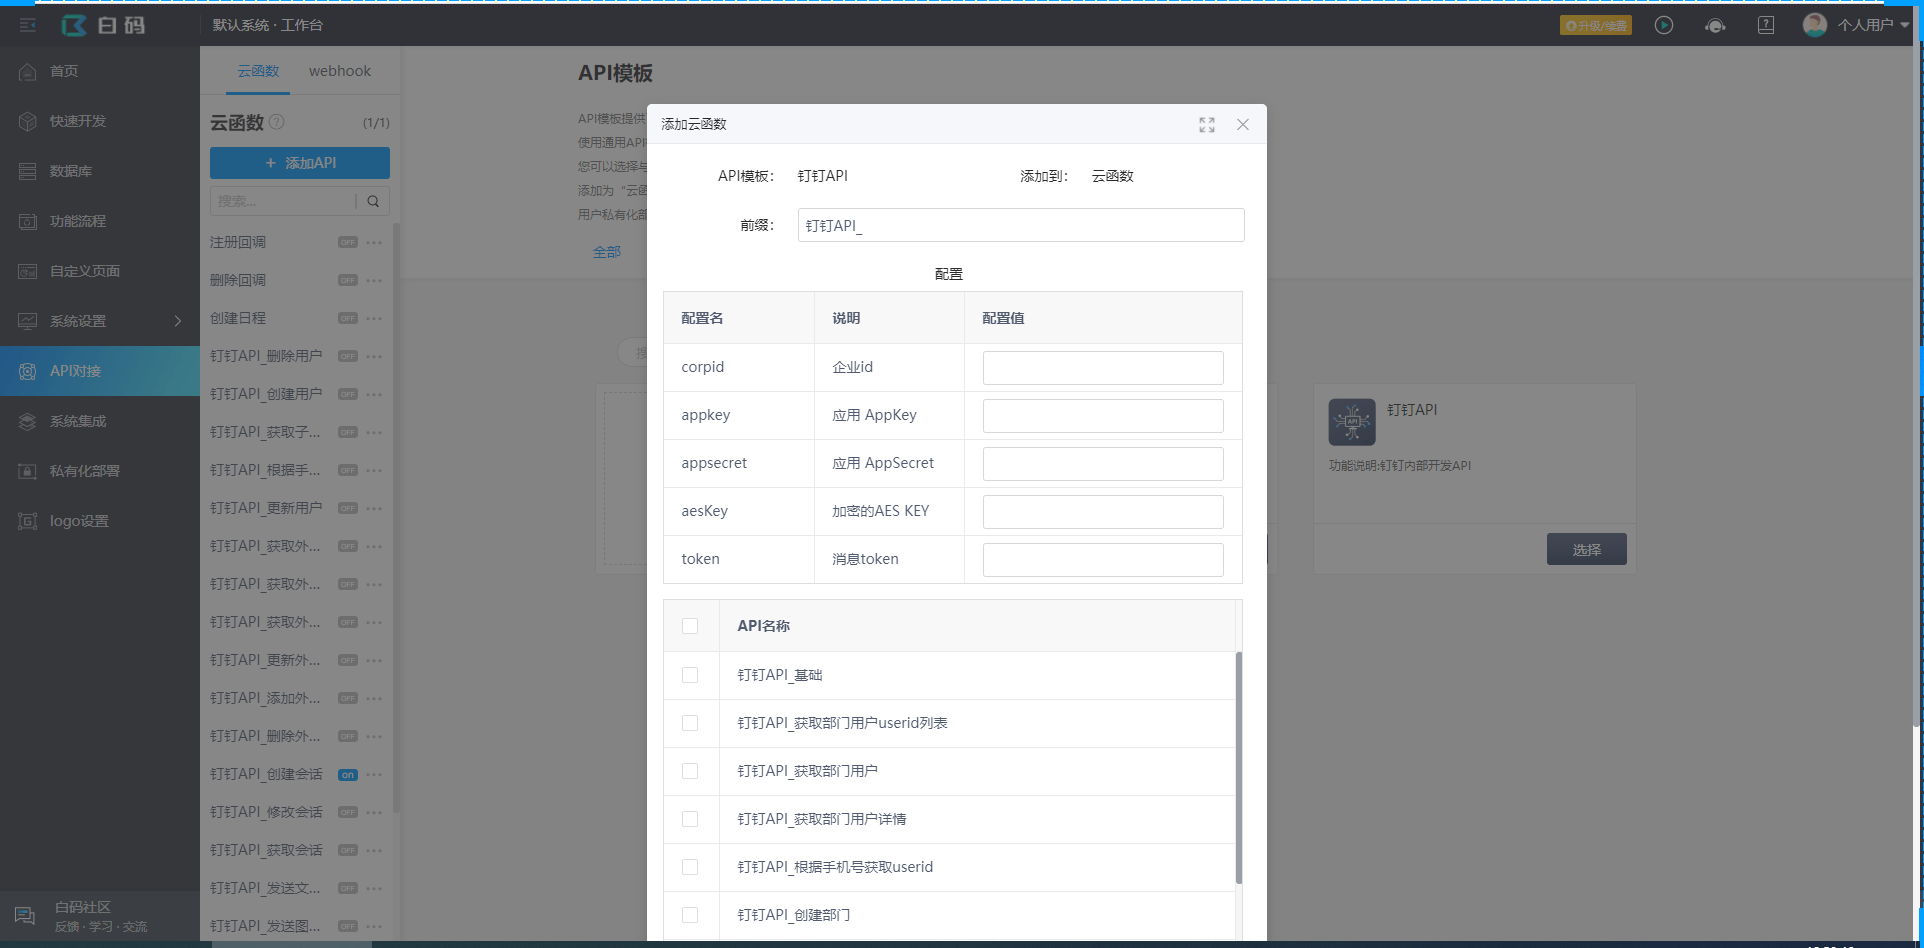
Task: Check the 钉钉API_基础 checkbox
Action: point(690,675)
